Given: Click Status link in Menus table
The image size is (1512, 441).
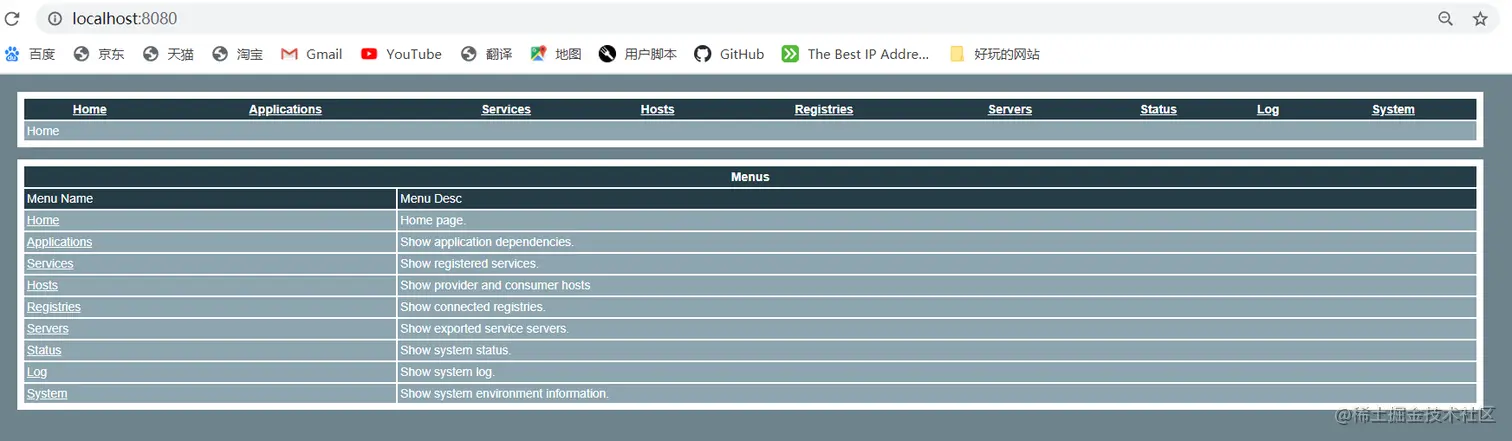Looking at the screenshot, I should click(x=44, y=350).
